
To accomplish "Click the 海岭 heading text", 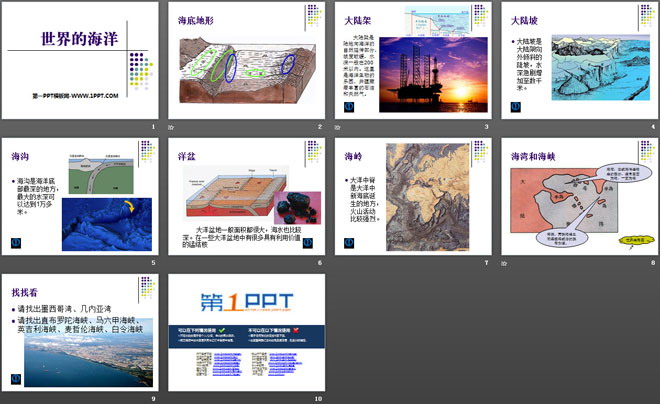I will (353, 157).
